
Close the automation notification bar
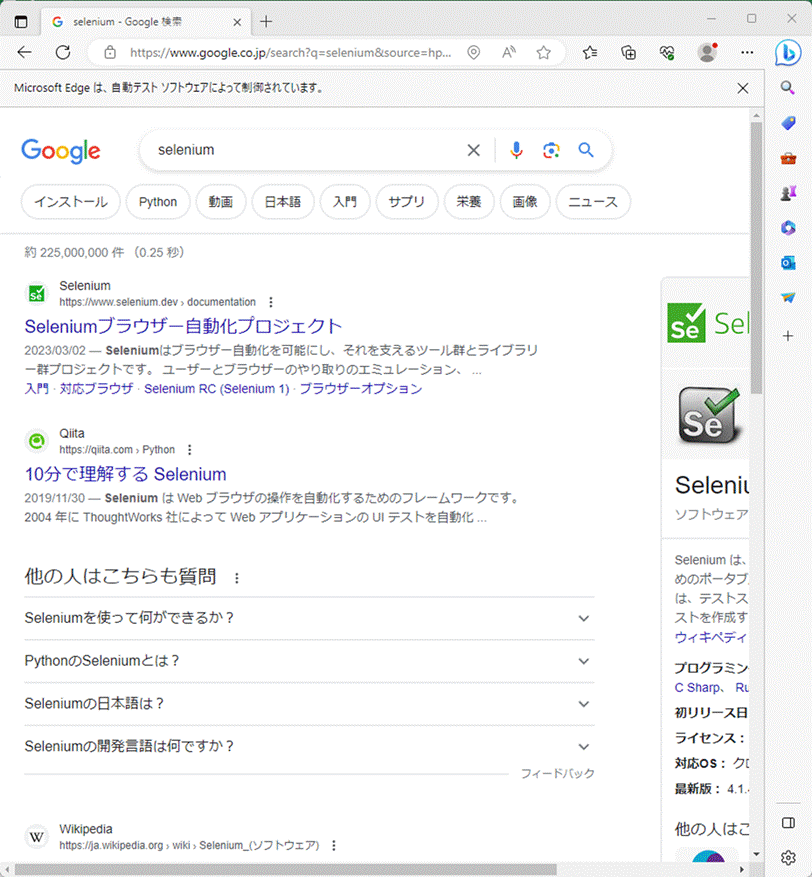click(743, 88)
